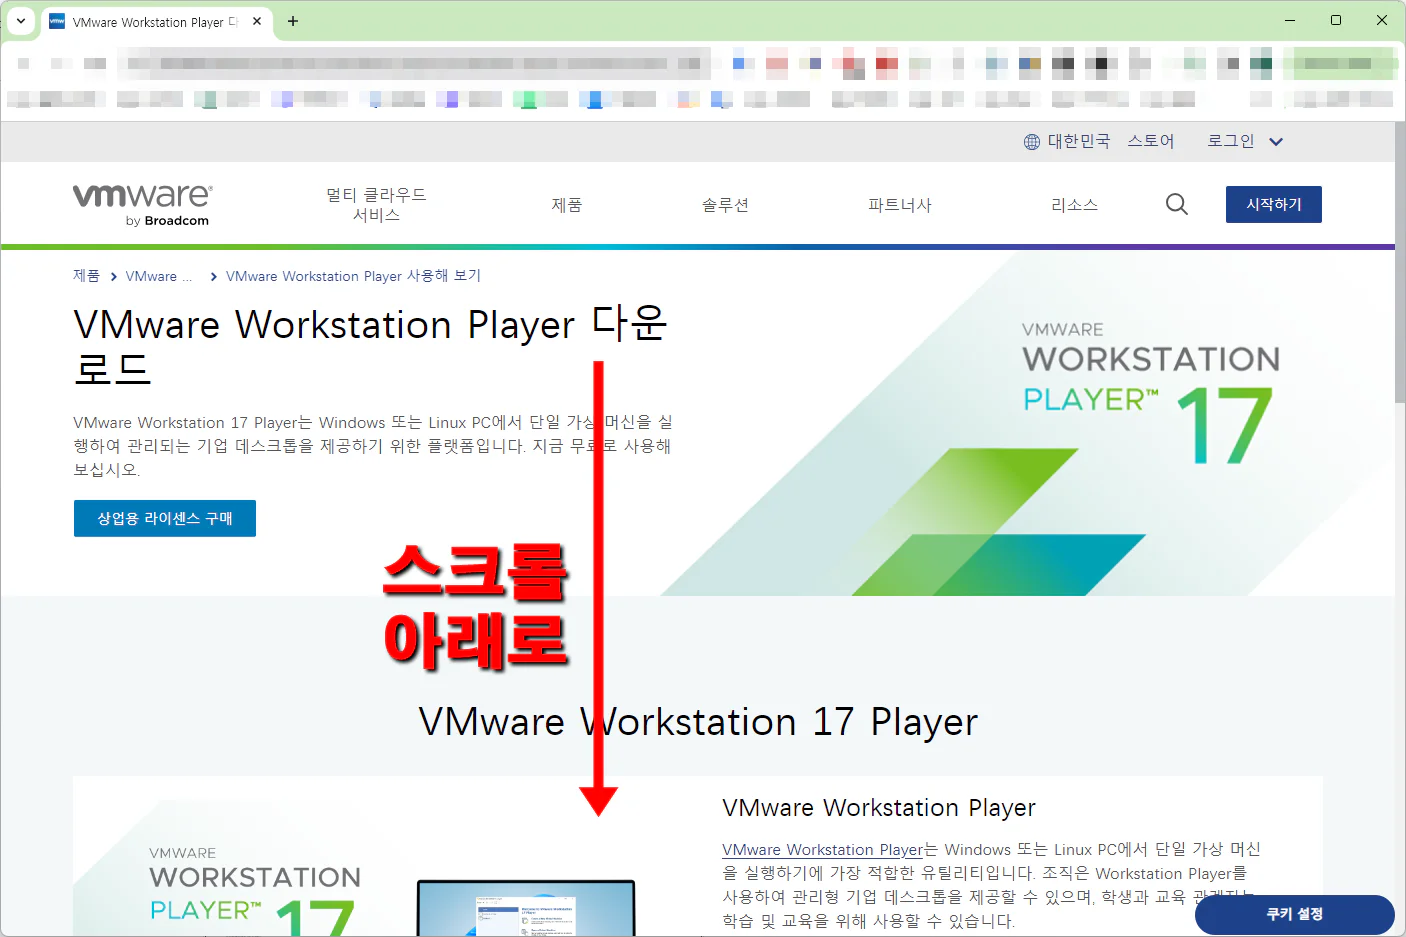This screenshot has width=1406, height=937.
Task: Click the 시작하기 button
Action: [x=1273, y=204]
